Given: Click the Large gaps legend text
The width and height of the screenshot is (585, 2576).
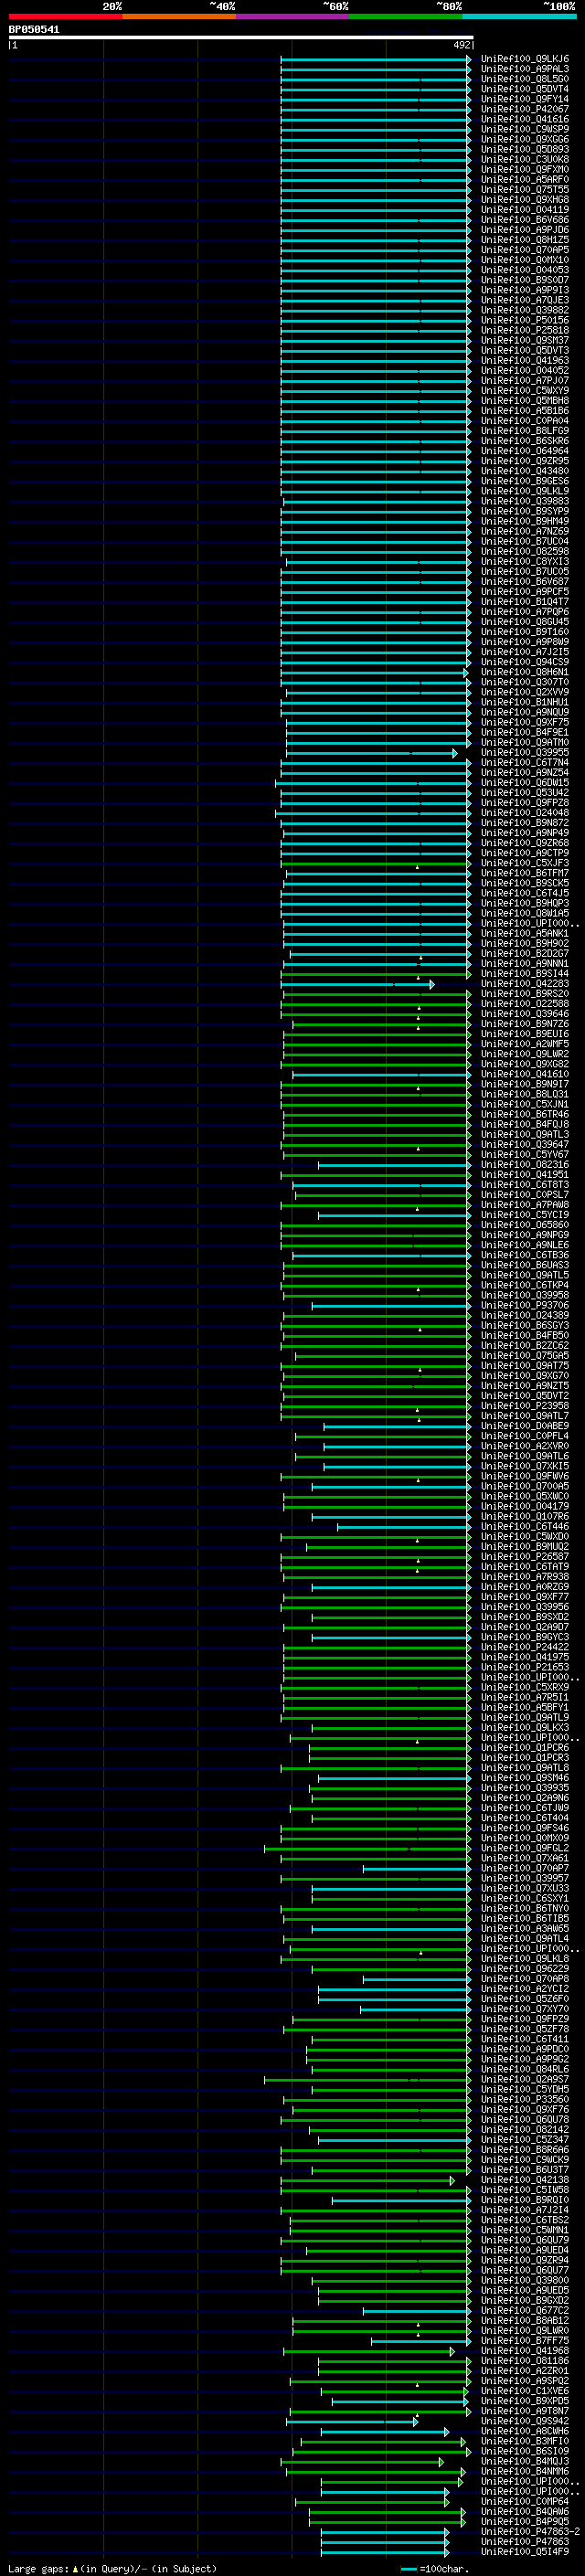Looking at the screenshot, I should coord(112,2568).
